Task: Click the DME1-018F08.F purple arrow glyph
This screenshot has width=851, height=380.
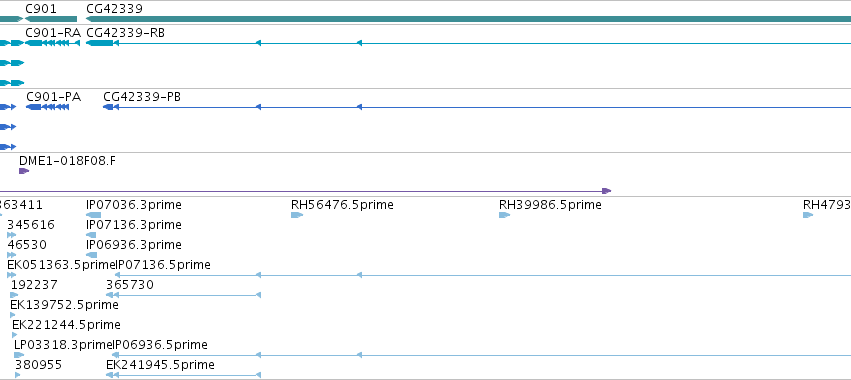Action: 24,171
